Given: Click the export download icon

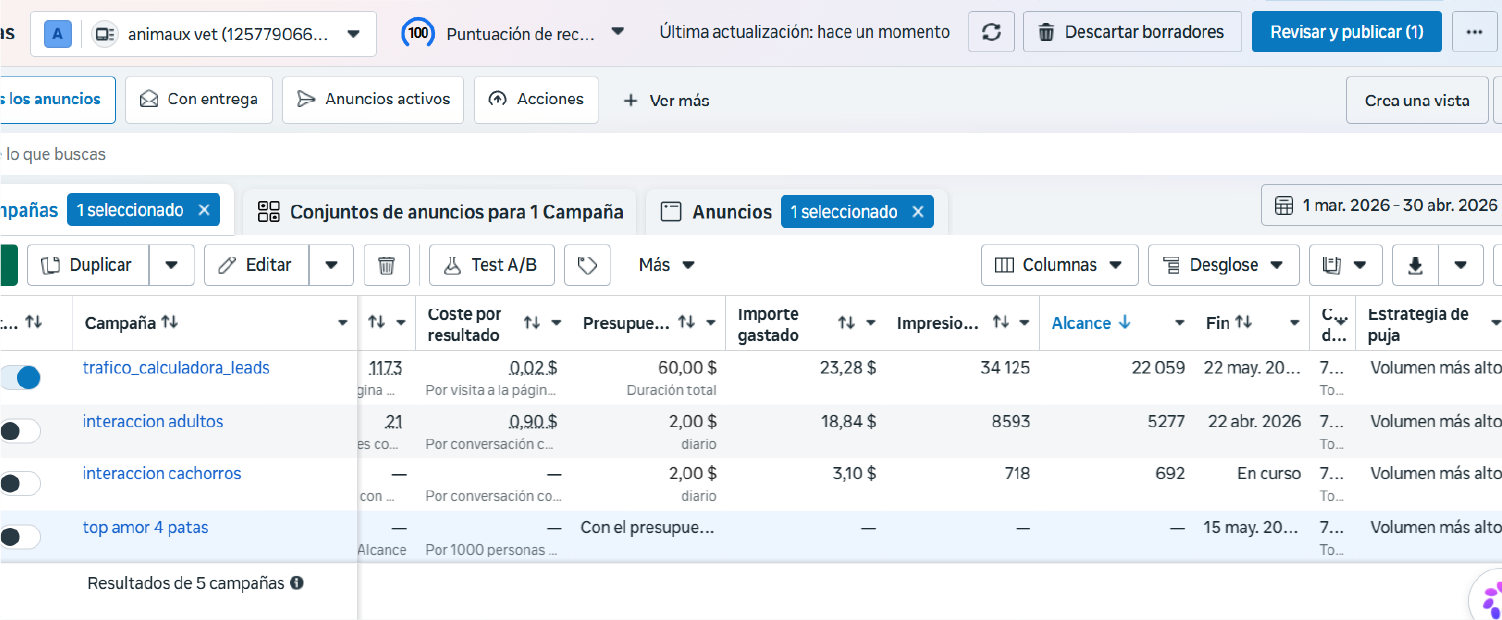Looking at the screenshot, I should 1415,265.
